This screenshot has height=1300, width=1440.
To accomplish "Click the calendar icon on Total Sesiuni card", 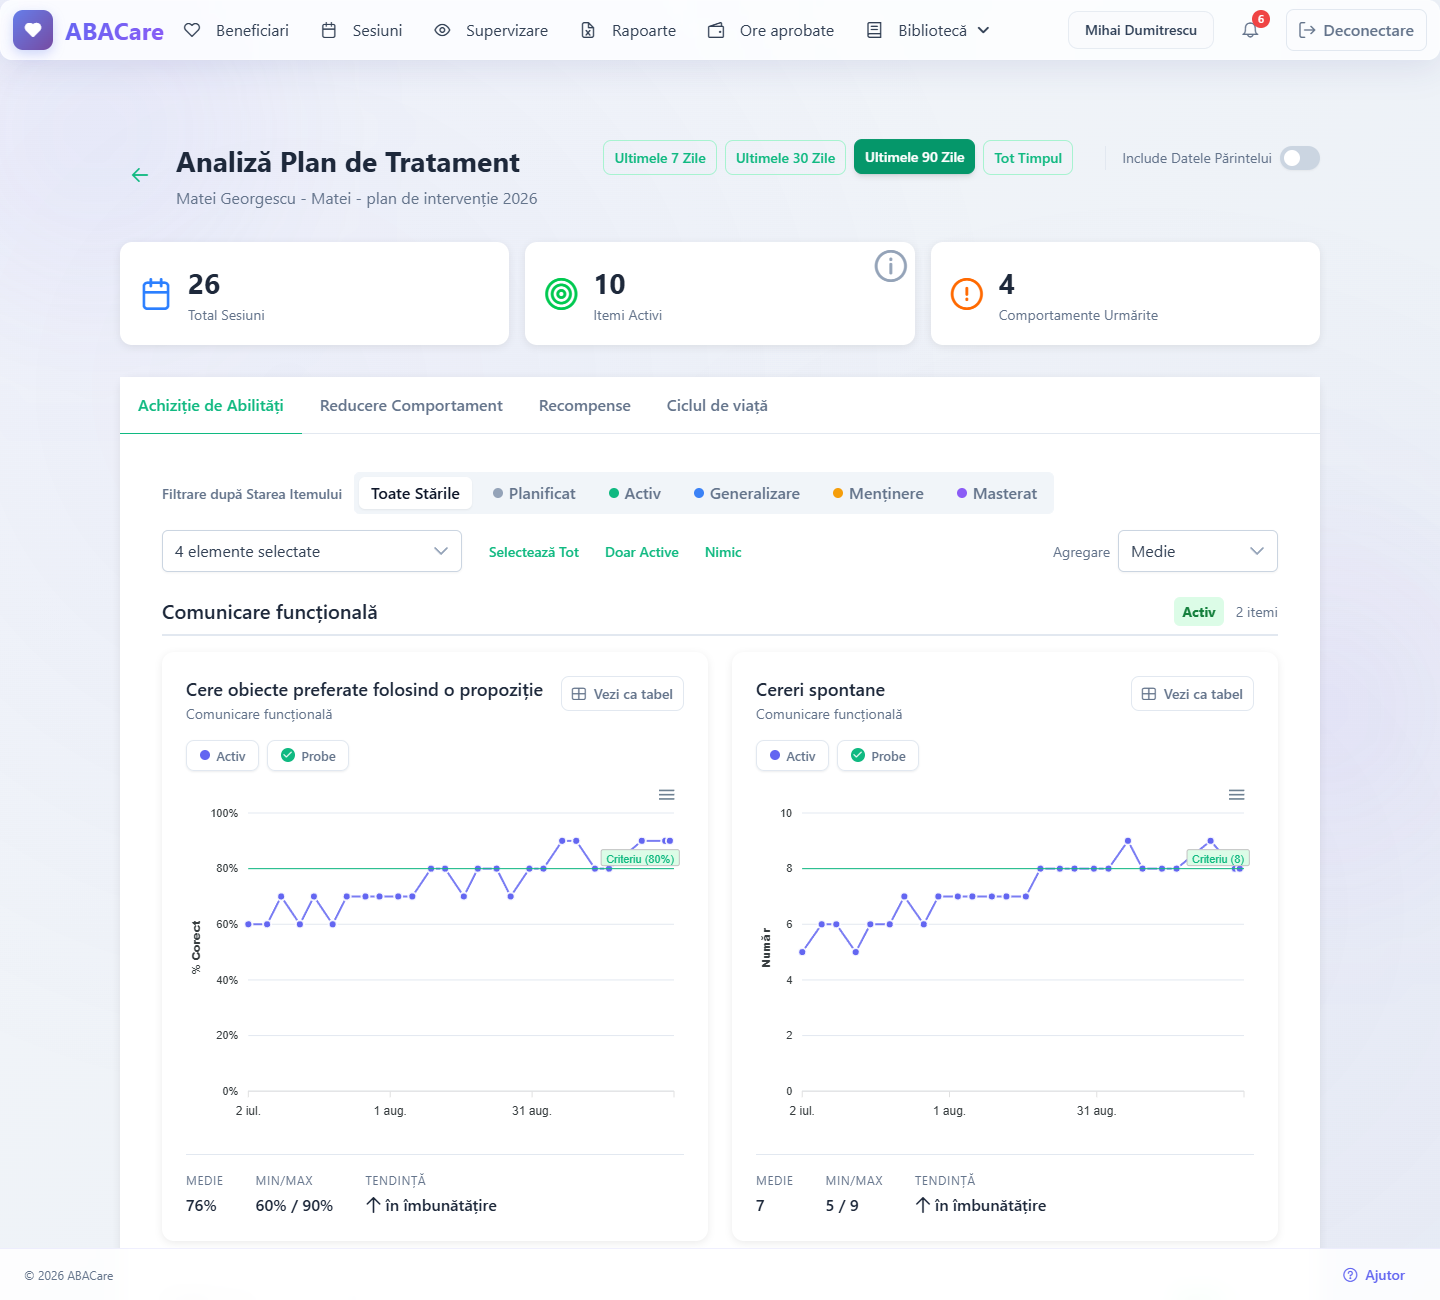I will tap(156, 294).
